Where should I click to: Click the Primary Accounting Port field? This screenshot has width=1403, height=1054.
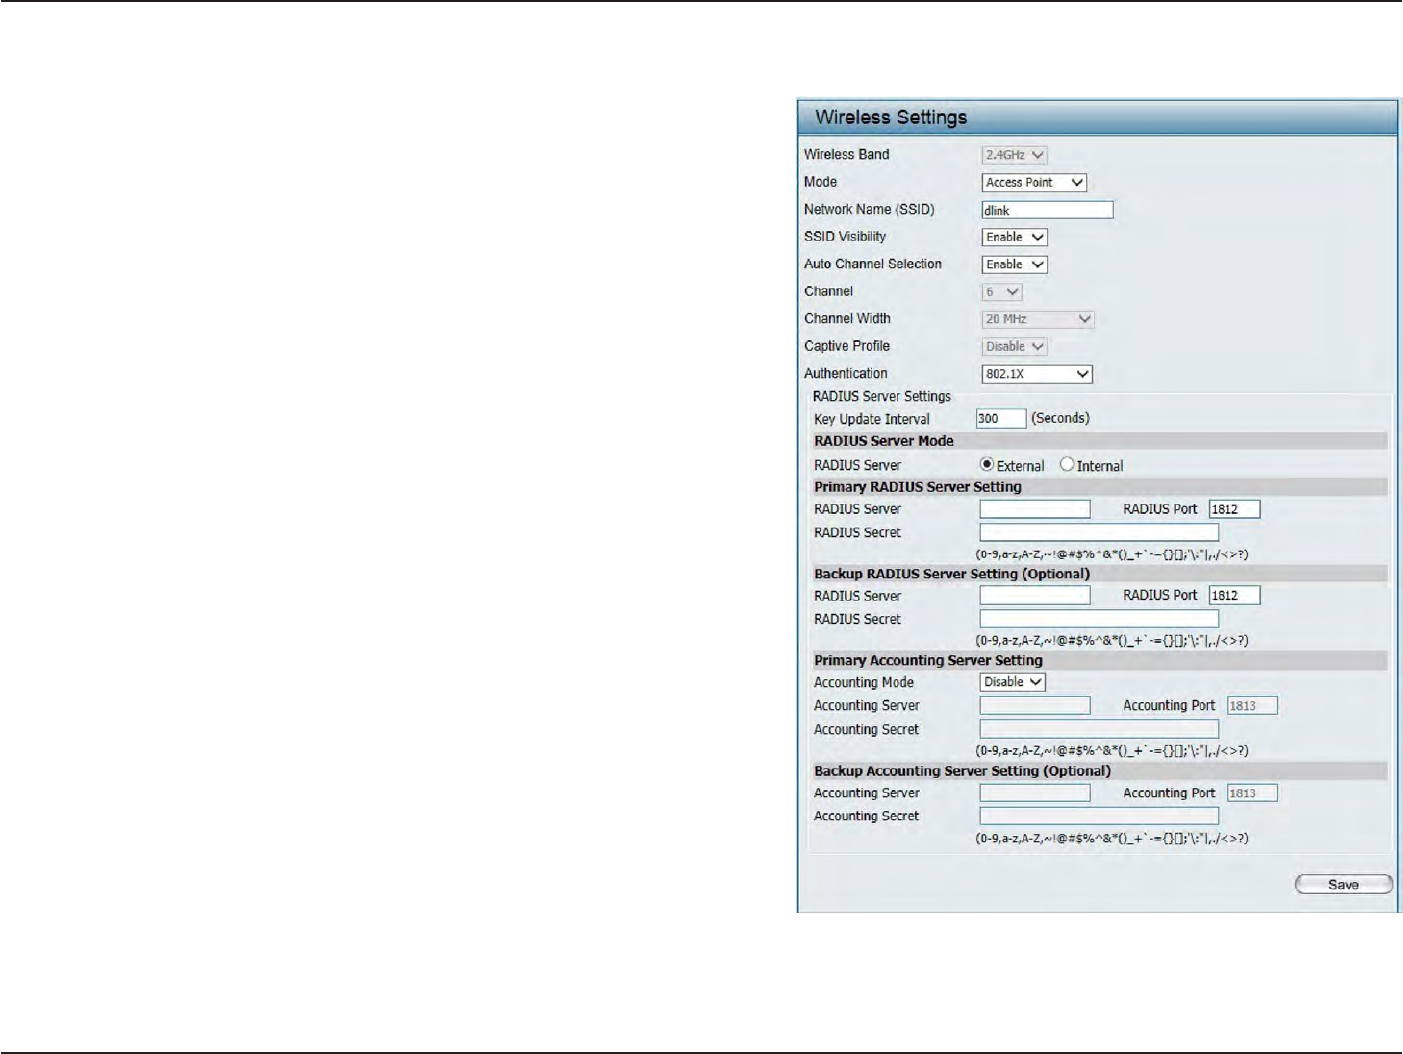coord(1252,705)
